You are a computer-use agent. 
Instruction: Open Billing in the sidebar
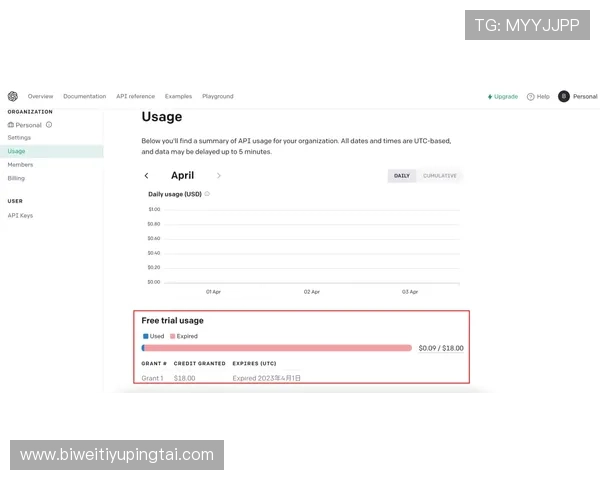[16, 178]
